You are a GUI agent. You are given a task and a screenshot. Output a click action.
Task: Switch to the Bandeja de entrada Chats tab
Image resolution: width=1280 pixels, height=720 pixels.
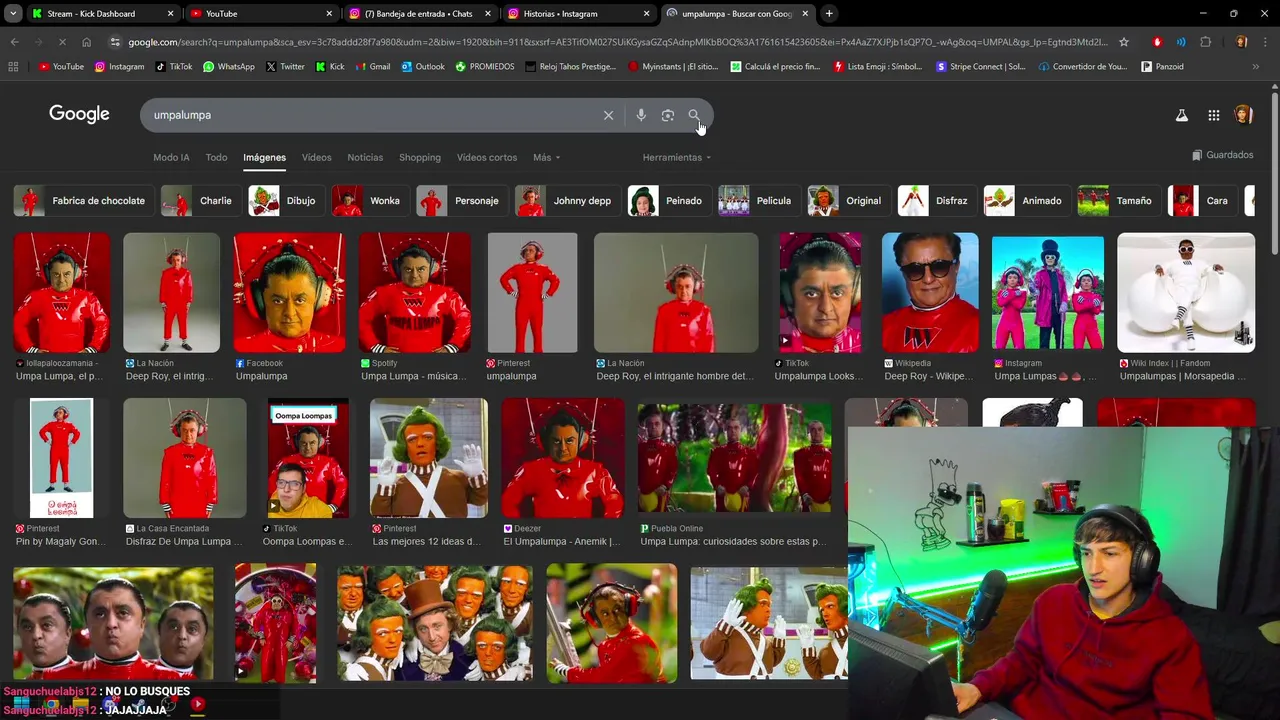point(418,14)
